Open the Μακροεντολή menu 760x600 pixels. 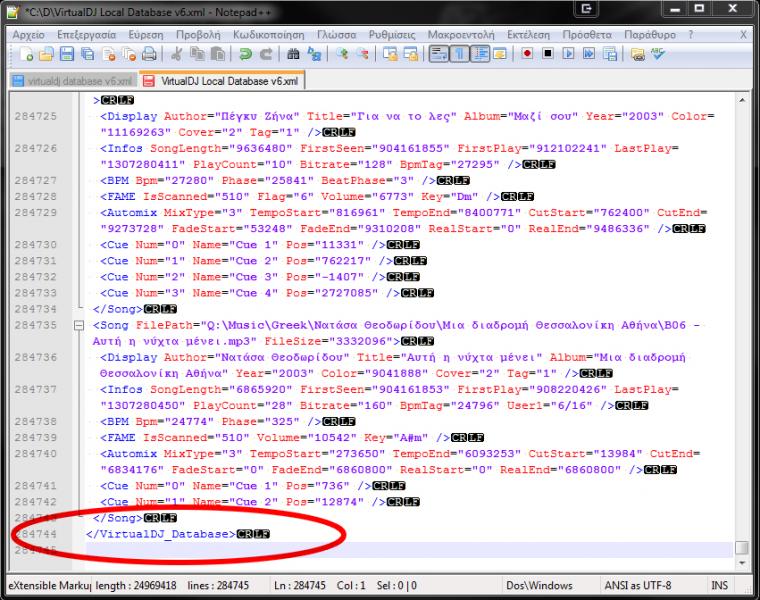461,35
